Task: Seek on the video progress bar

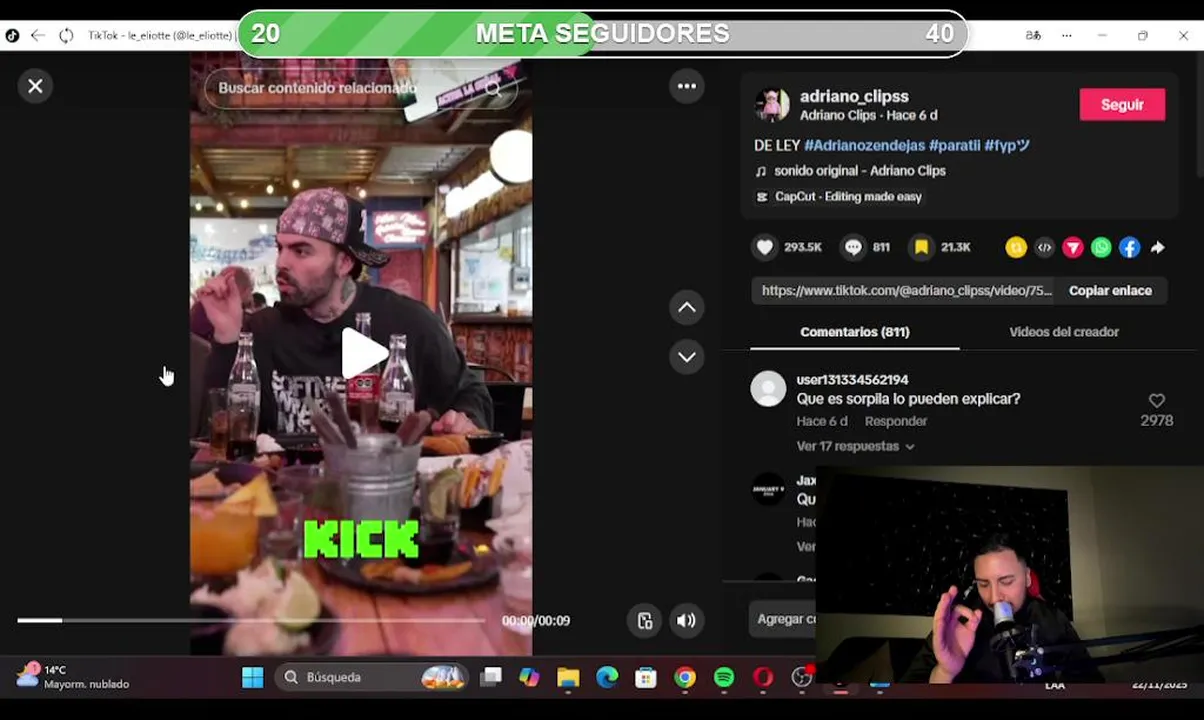Action: (x=251, y=620)
